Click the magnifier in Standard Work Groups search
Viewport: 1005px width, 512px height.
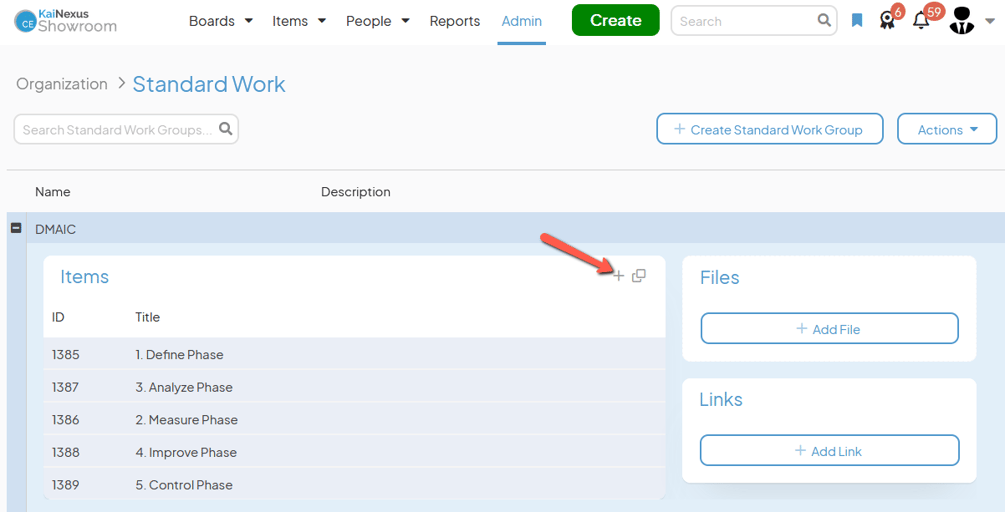click(226, 129)
